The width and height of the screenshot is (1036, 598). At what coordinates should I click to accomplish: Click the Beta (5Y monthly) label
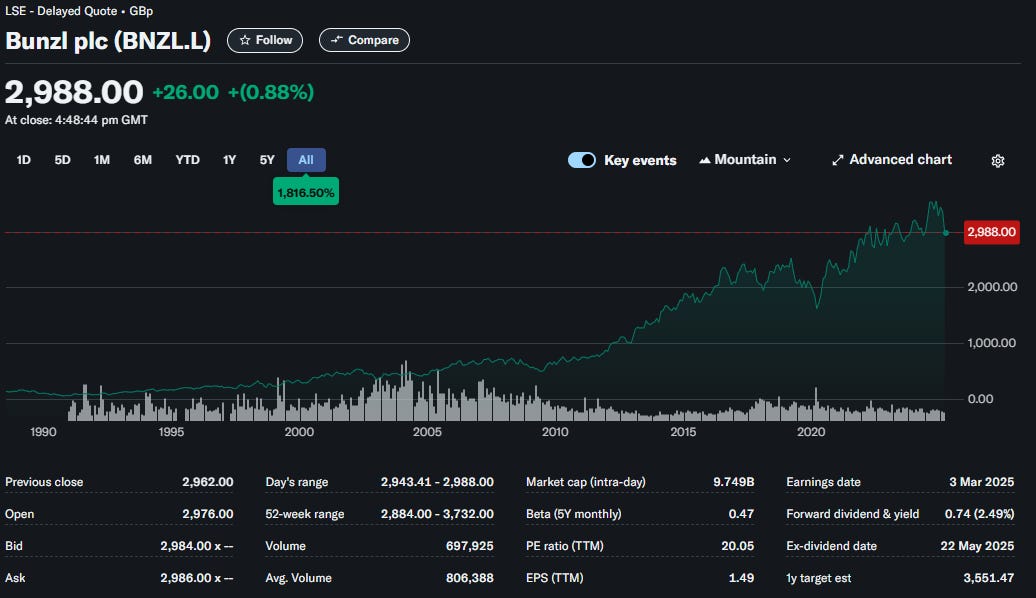[574, 513]
